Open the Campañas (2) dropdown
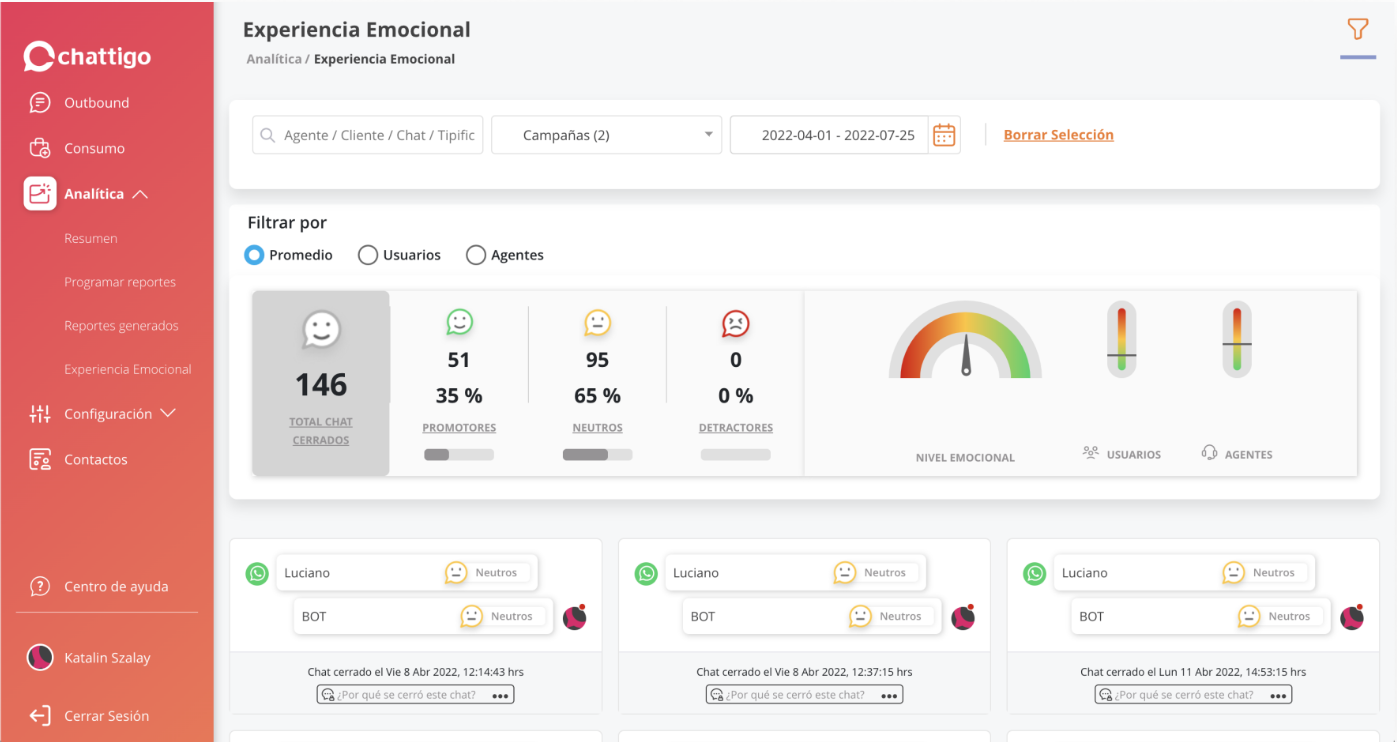This screenshot has width=1397, height=742. pyautogui.click(x=606, y=135)
